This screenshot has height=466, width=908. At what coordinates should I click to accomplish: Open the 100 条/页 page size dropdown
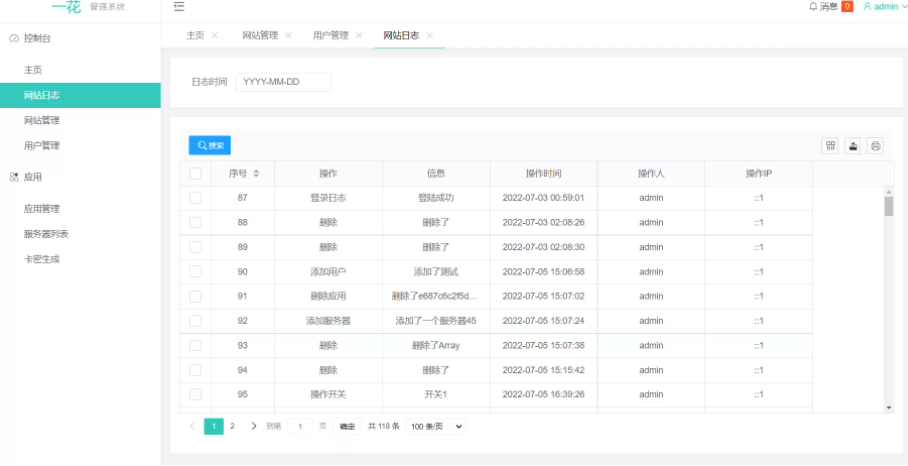pyautogui.click(x=435, y=426)
